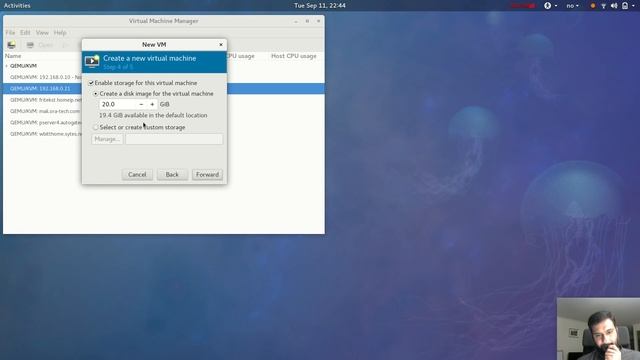The image size is (640, 360).
Task: Select the mail.sra-tech.com connection row
Action: (x=42, y=111)
